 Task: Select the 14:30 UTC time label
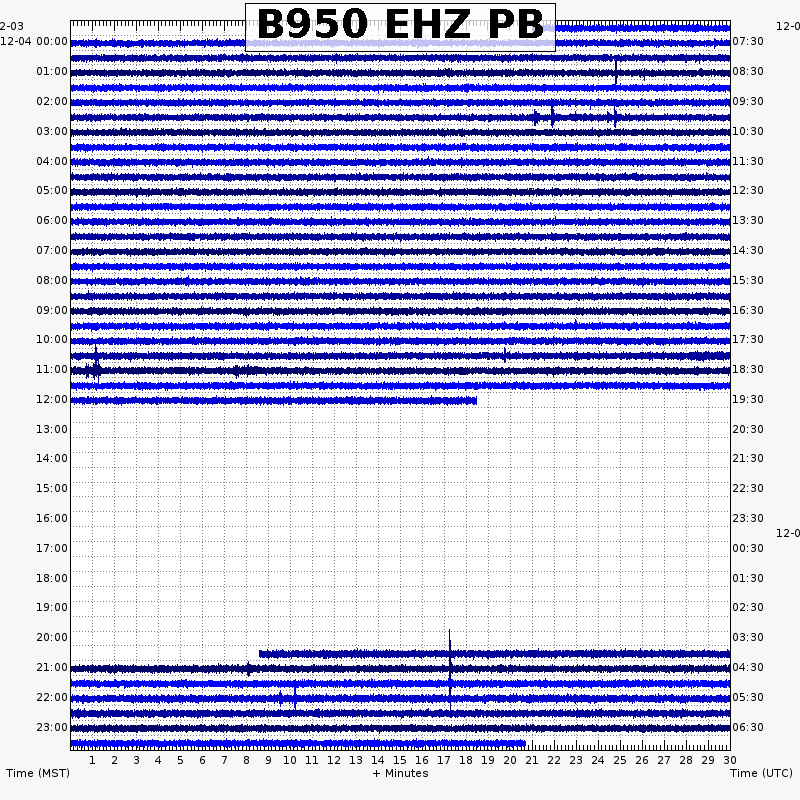[x=748, y=251]
